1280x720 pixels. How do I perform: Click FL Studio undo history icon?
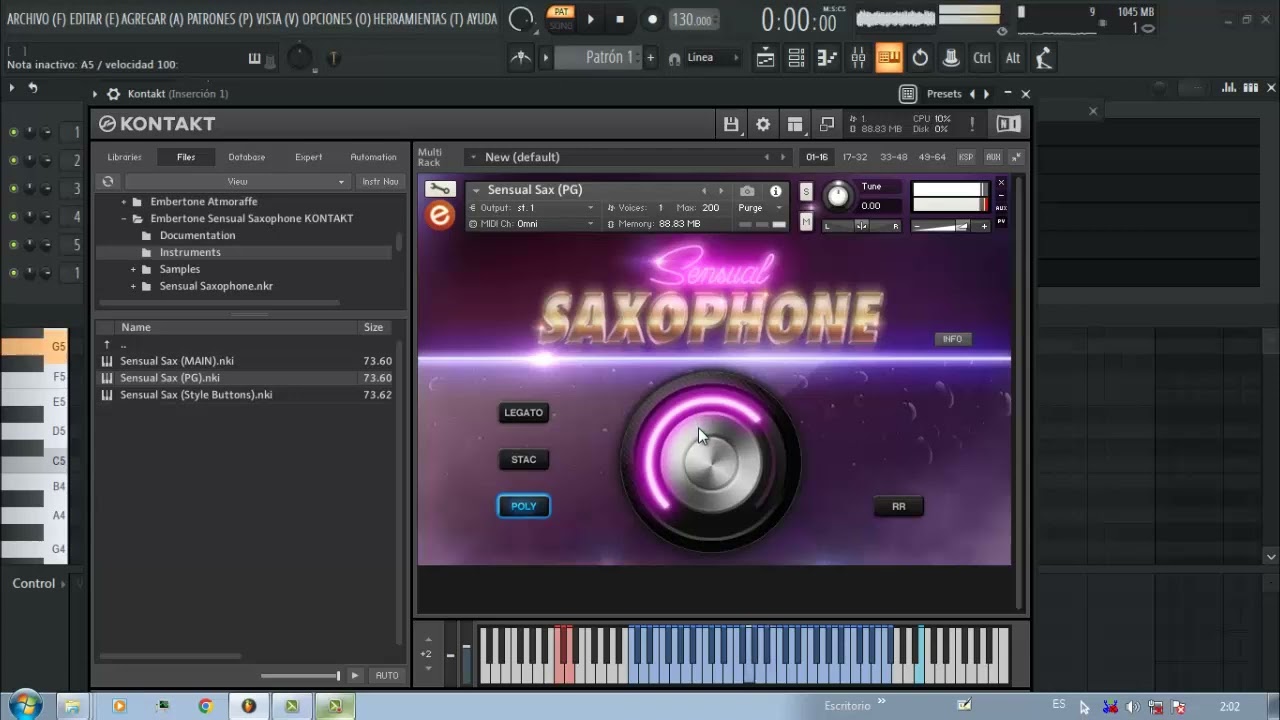(920, 58)
